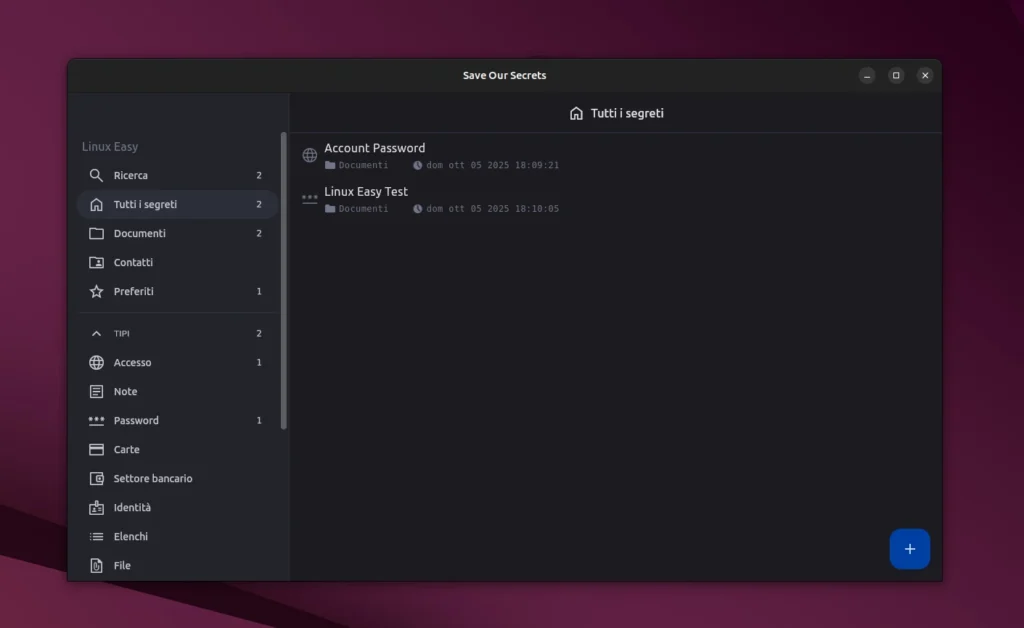Click the Settore bancario icon
1024x628 pixels.
tap(97, 478)
